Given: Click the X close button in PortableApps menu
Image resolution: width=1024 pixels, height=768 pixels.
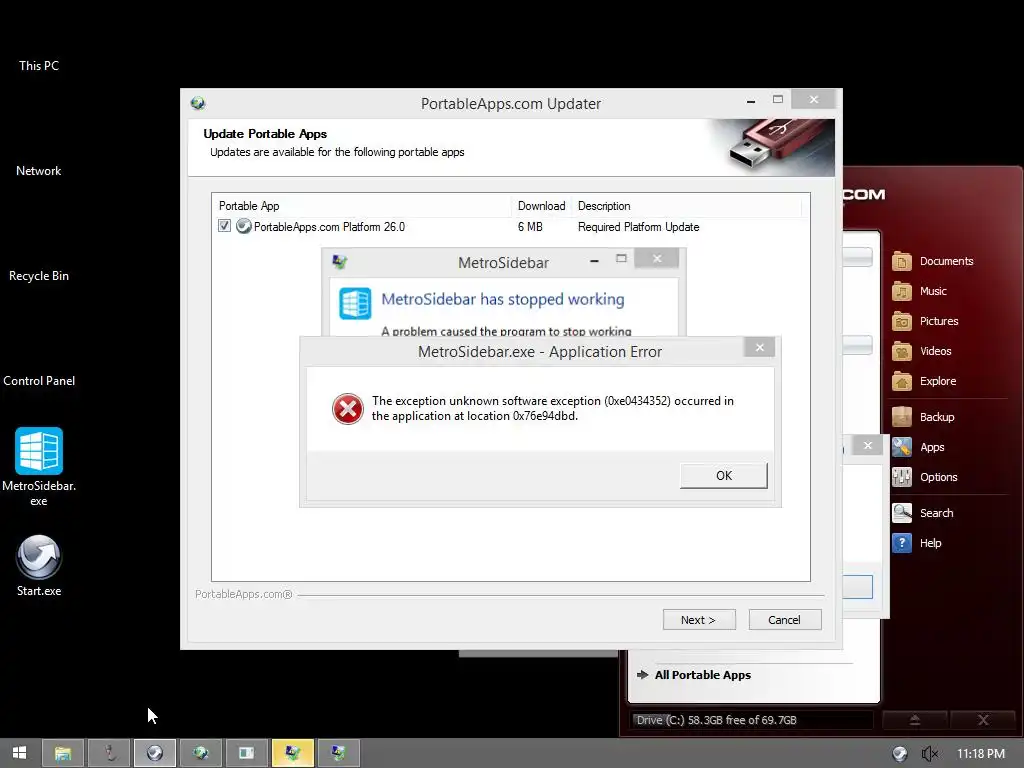Looking at the screenshot, I should coord(983,720).
